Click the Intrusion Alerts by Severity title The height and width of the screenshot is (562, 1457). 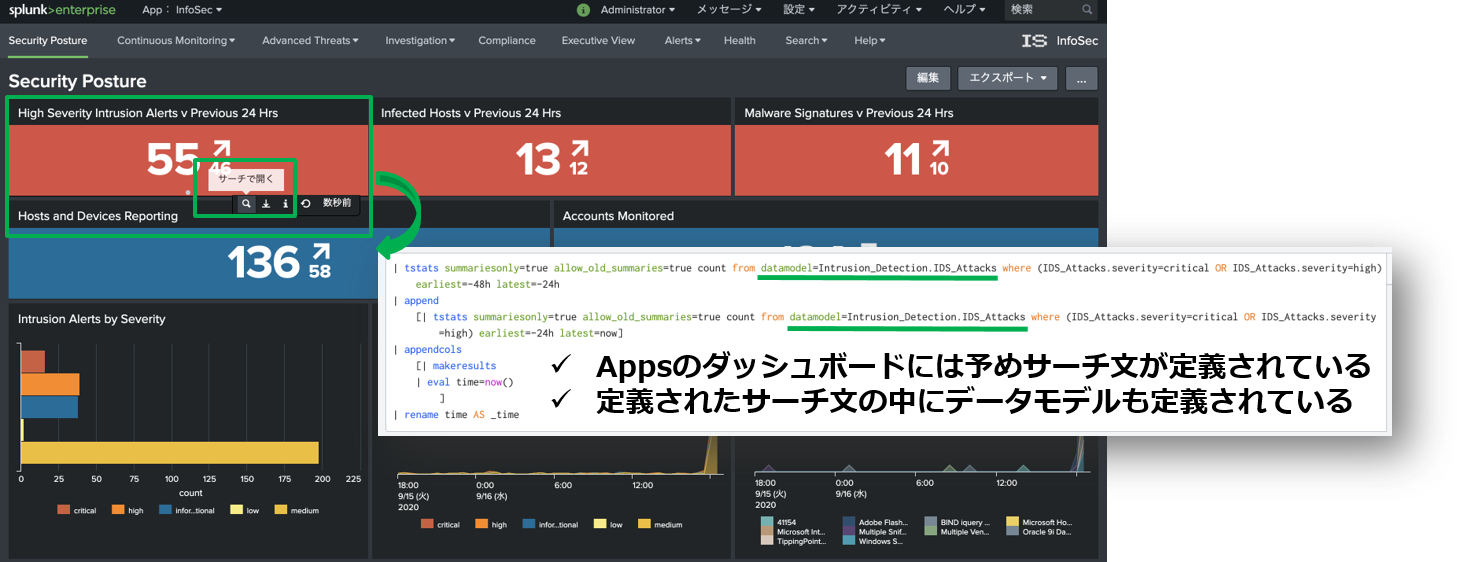click(x=92, y=319)
